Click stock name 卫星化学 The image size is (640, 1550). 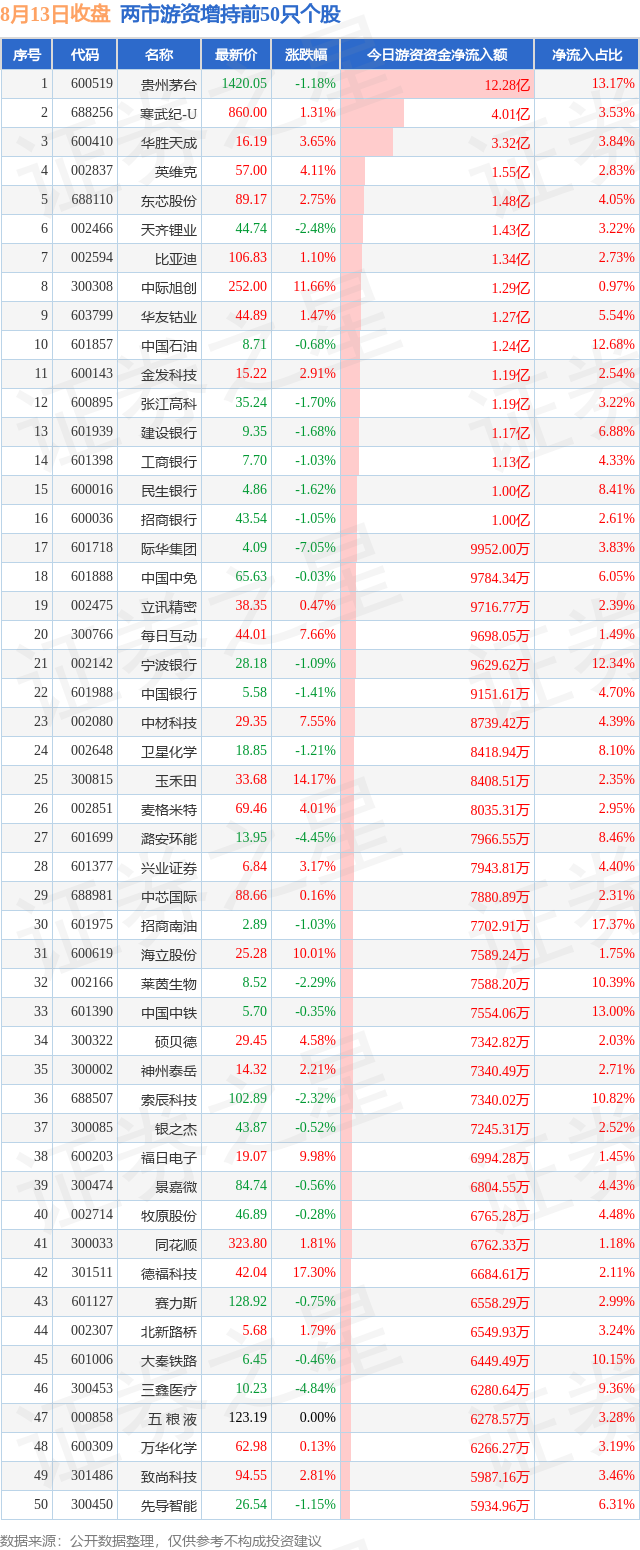click(x=169, y=751)
